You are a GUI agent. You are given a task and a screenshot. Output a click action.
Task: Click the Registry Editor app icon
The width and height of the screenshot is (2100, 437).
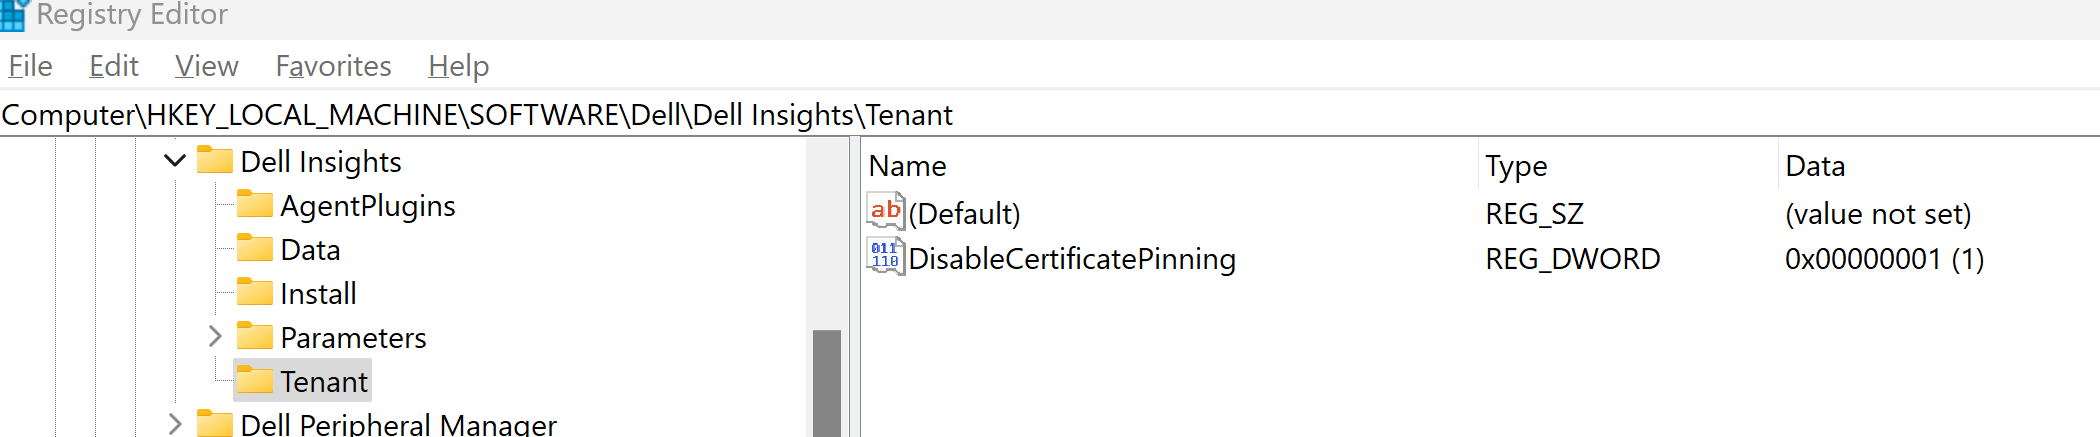[x=13, y=15]
